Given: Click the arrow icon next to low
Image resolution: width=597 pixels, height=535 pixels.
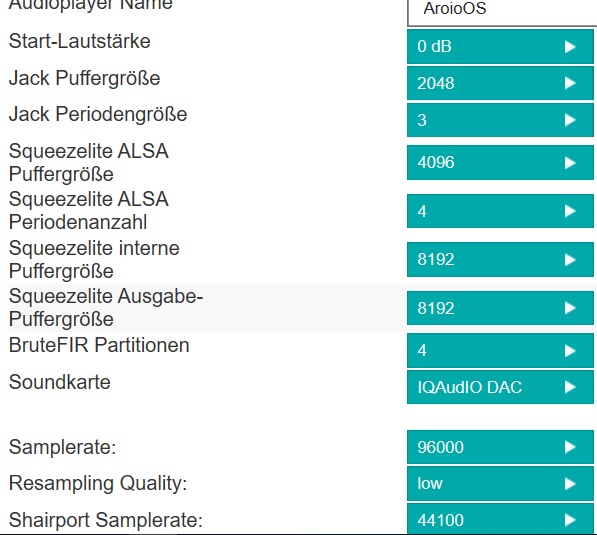Looking at the screenshot, I should coord(570,484).
